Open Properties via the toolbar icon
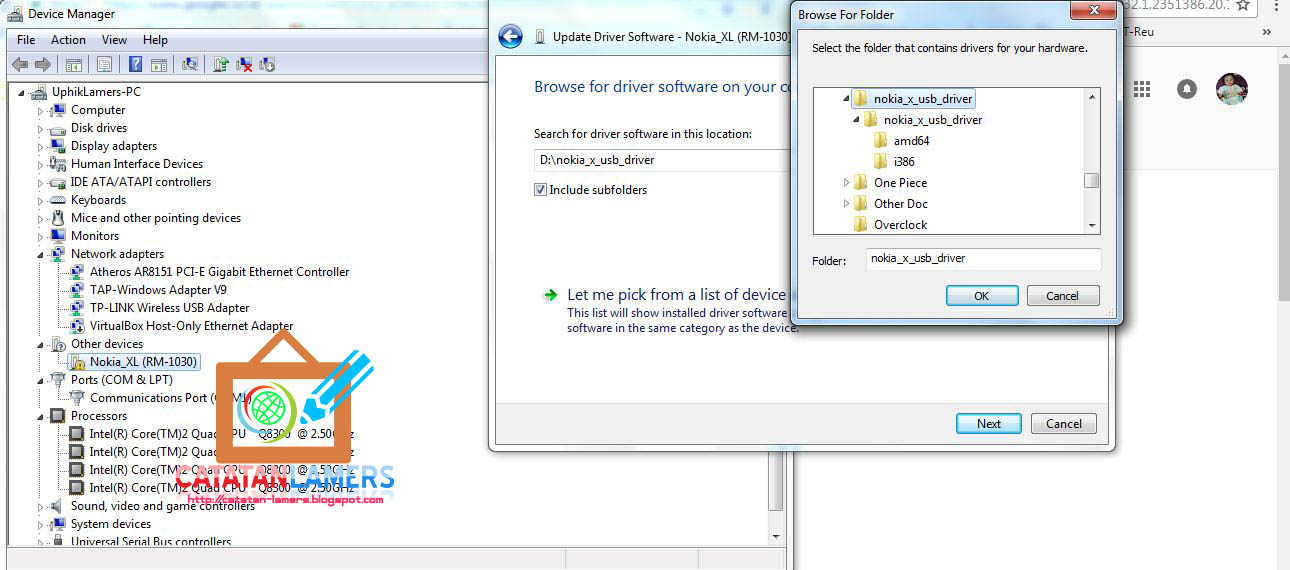This screenshot has width=1290, height=570. 104,64
